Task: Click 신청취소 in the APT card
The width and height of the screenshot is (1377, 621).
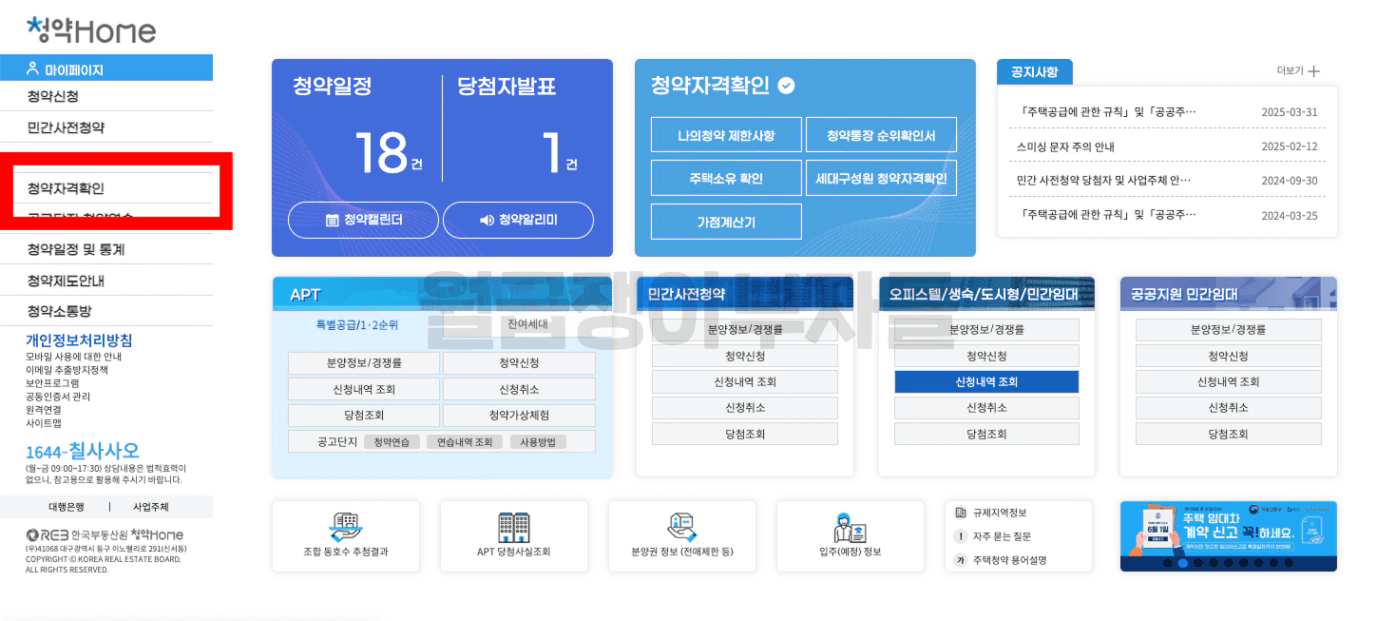Action: [519, 389]
